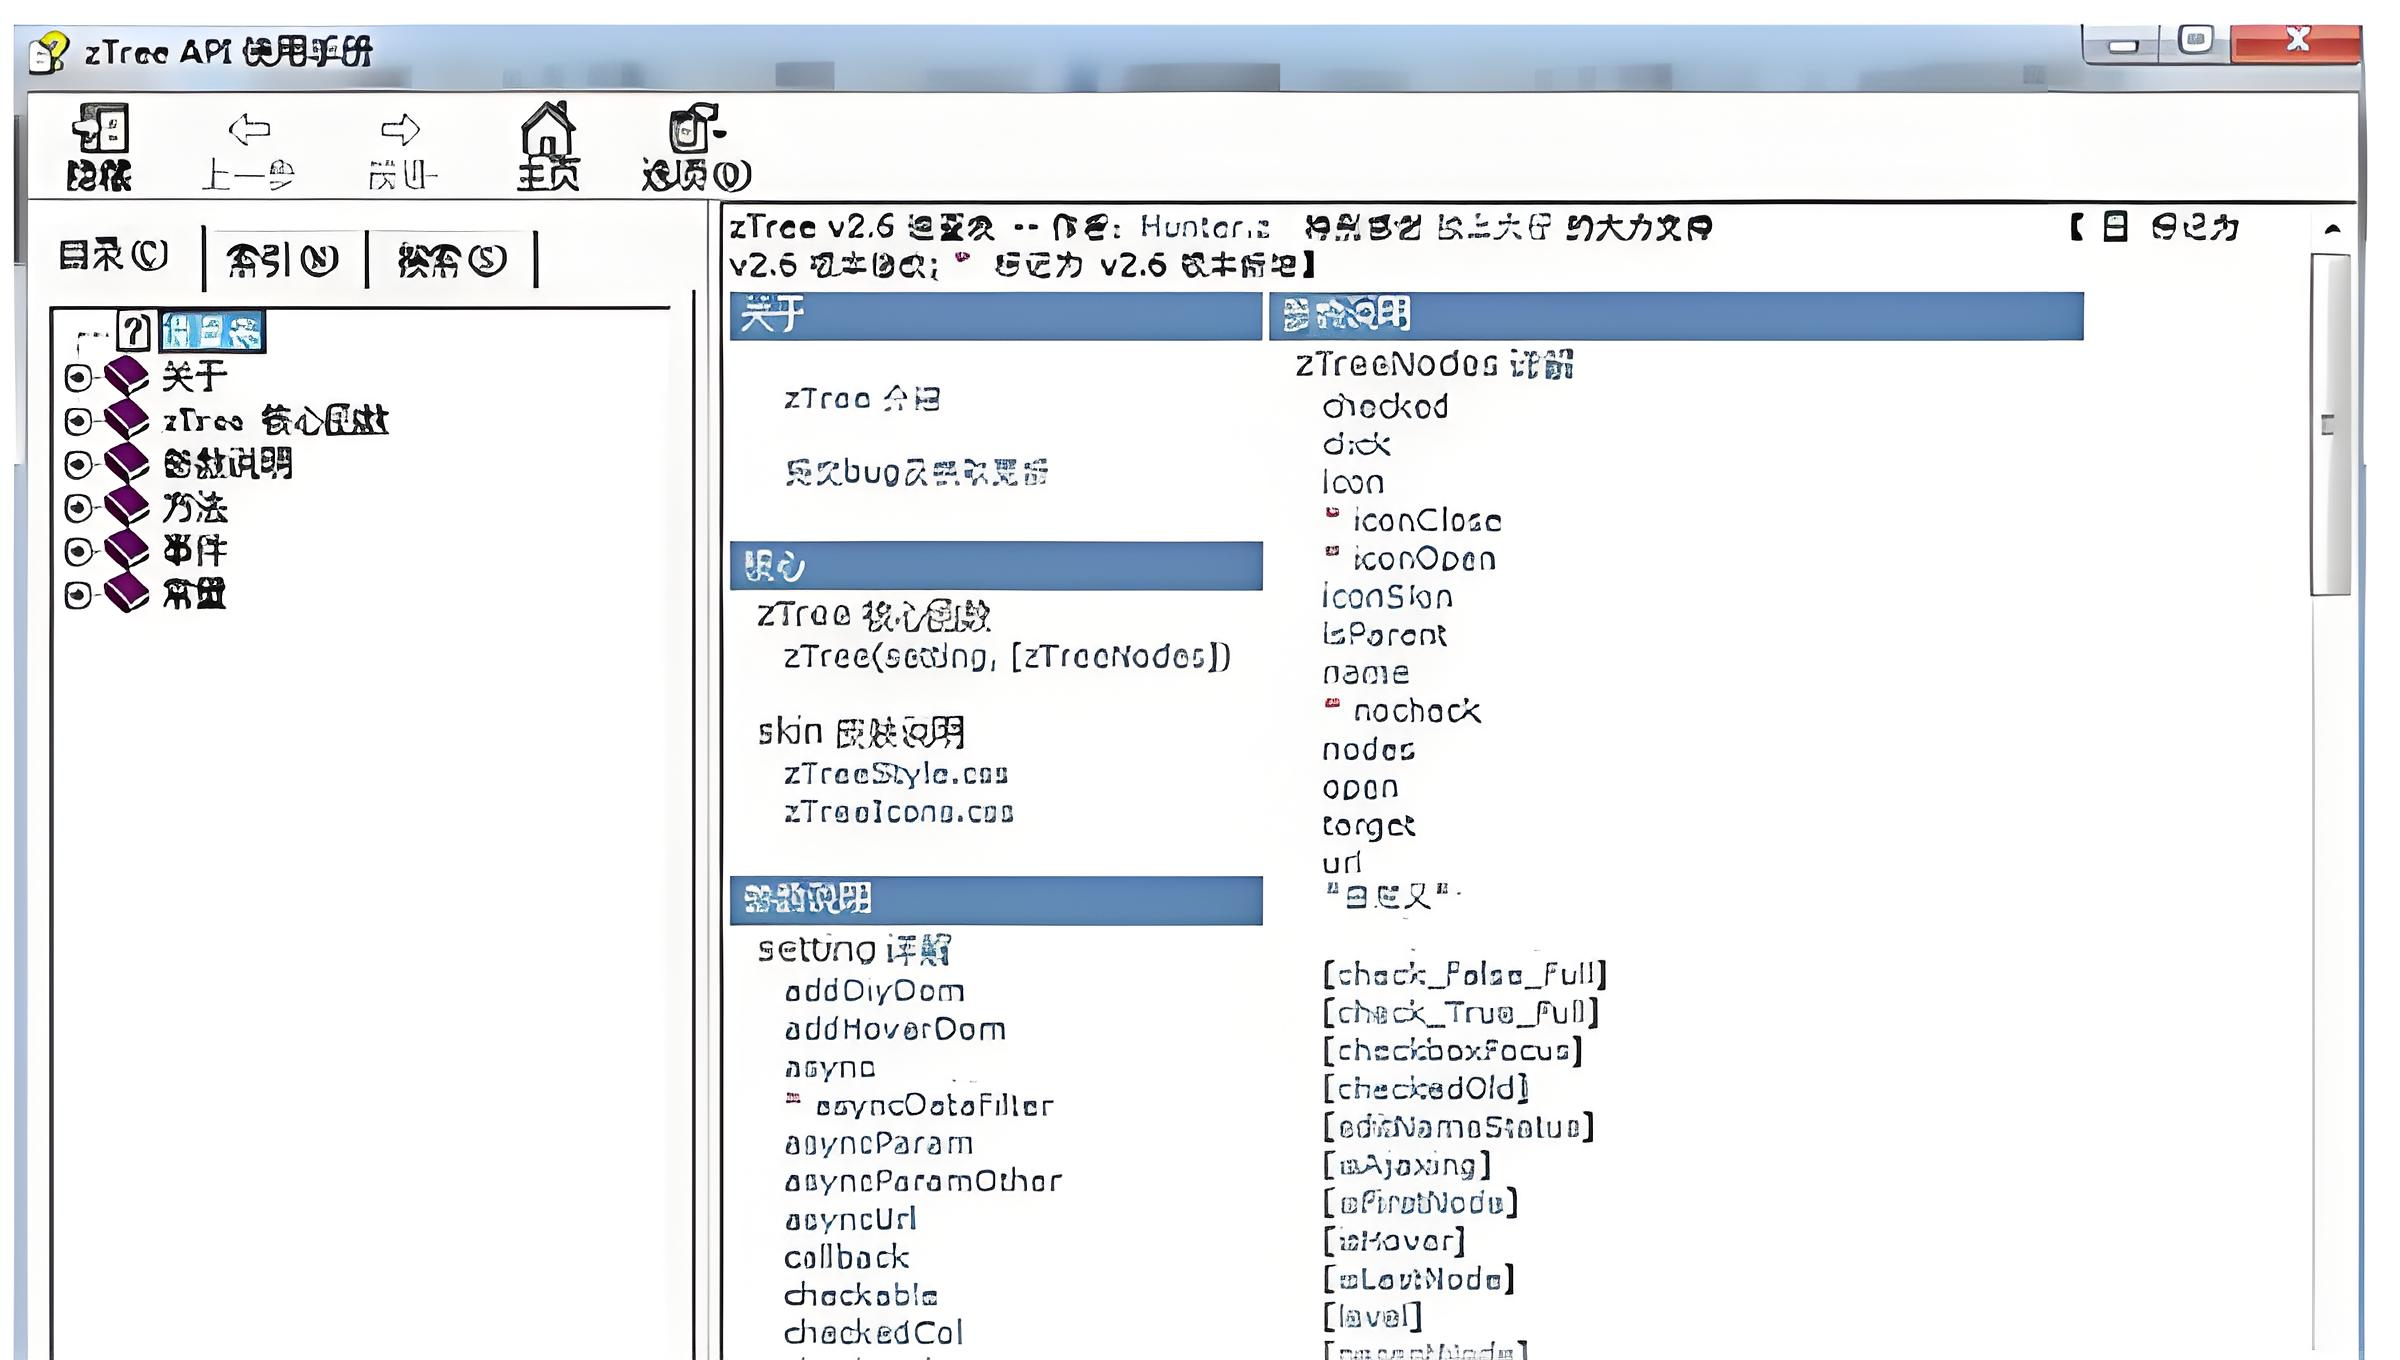Expand the 关于 tree node

point(78,377)
